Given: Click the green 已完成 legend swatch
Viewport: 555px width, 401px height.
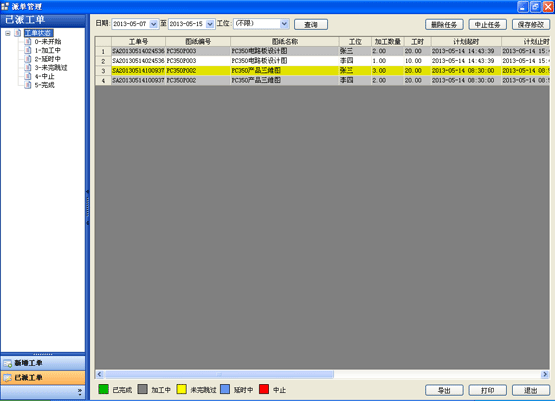Looking at the screenshot, I should (x=103, y=389).
